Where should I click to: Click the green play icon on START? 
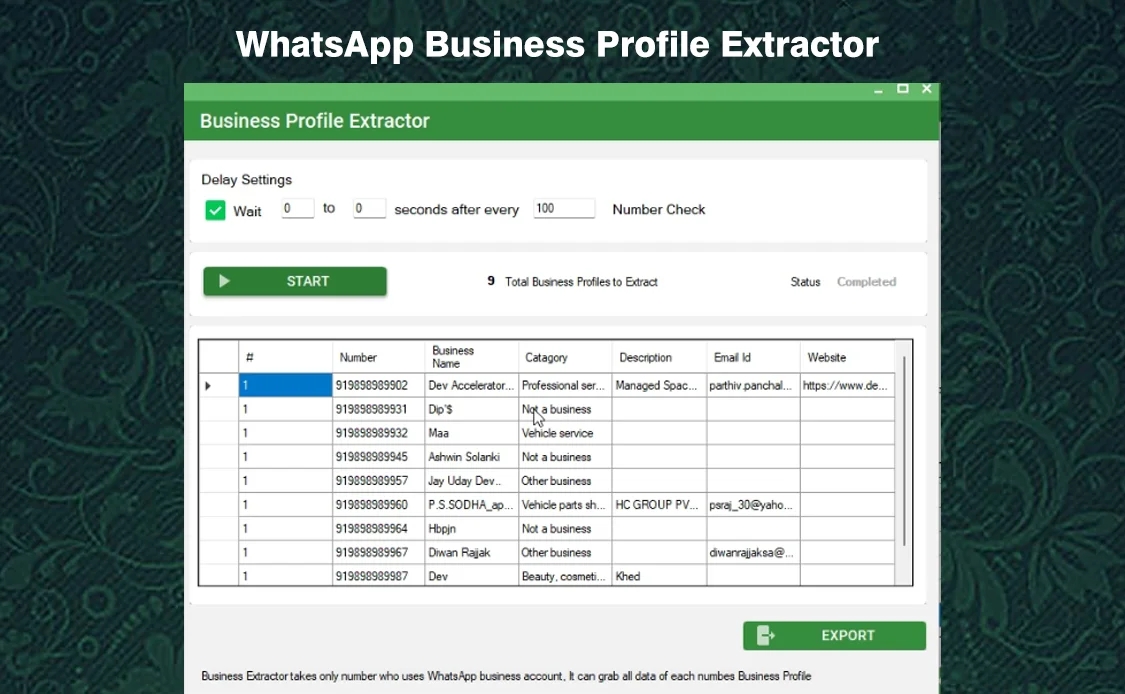(225, 281)
